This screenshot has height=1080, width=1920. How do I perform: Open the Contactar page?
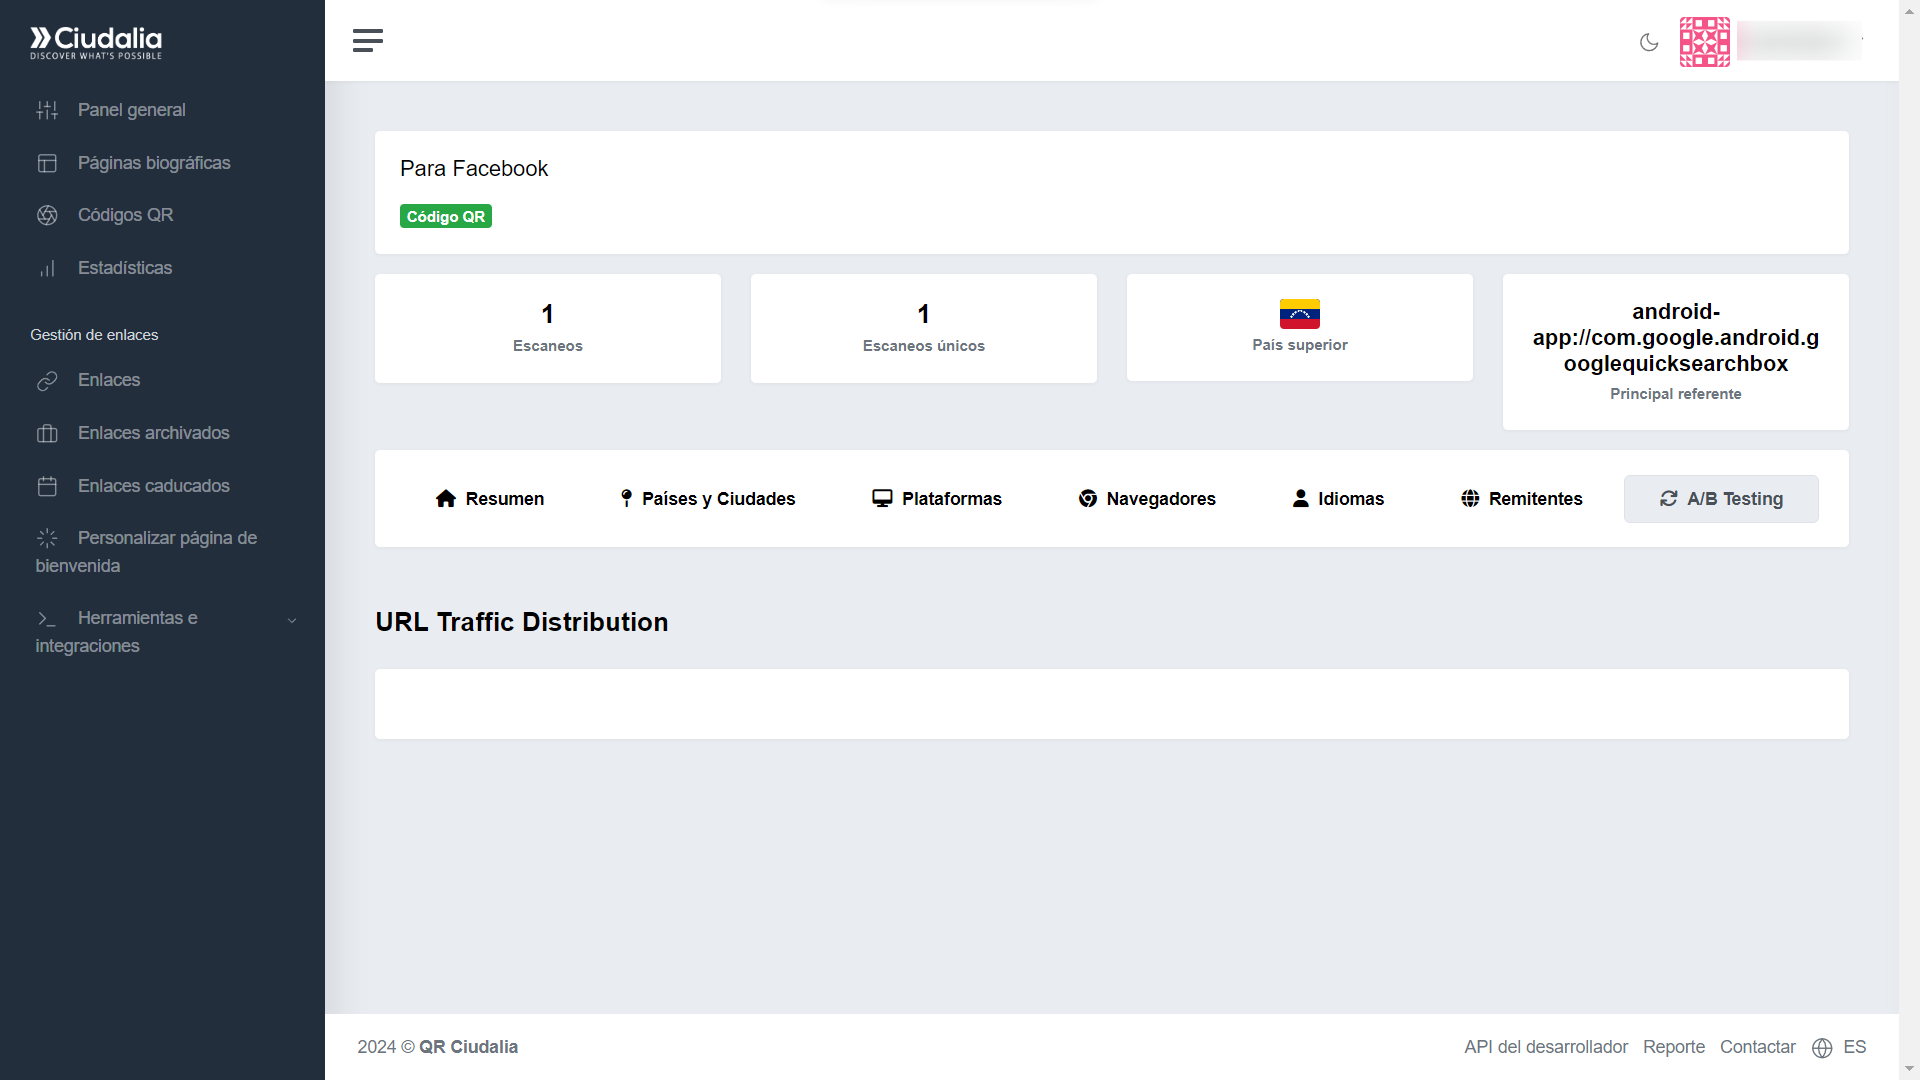click(1757, 1047)
